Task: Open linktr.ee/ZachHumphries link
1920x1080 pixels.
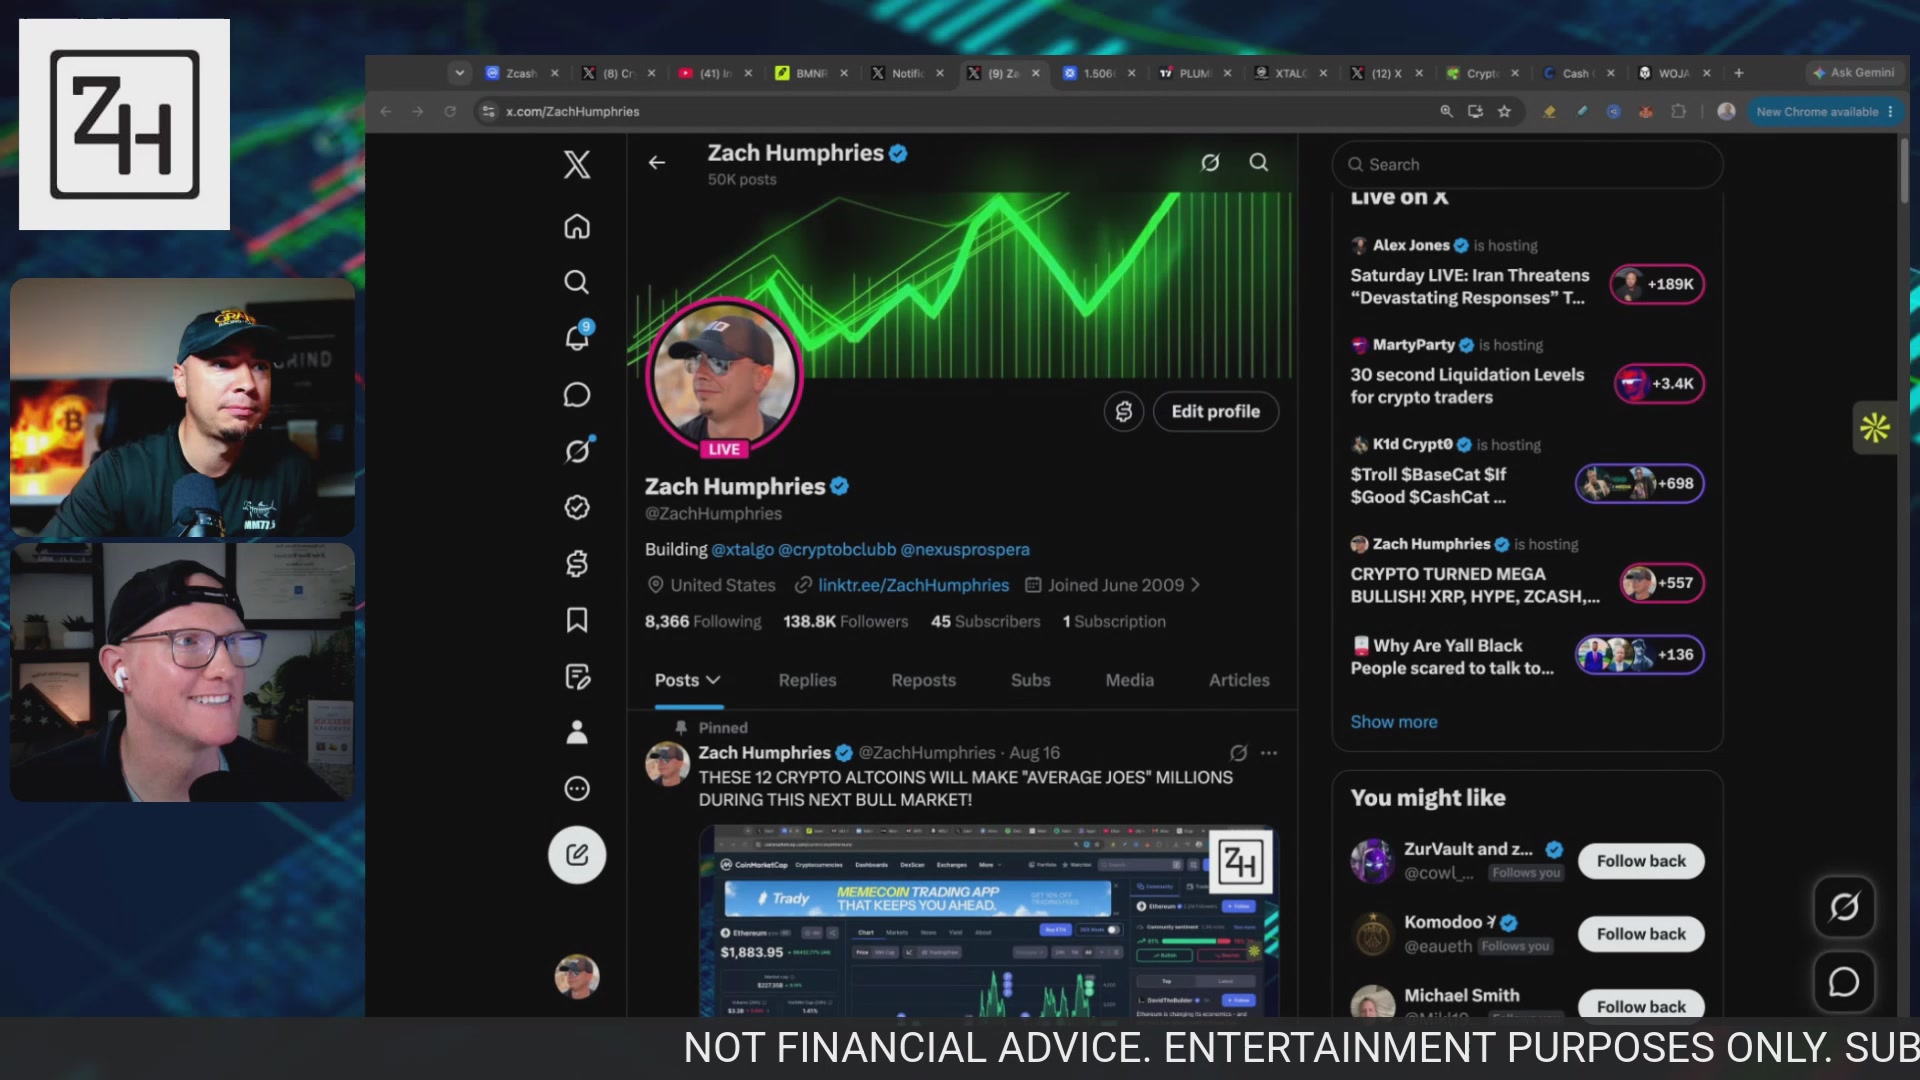Action: 913,585
